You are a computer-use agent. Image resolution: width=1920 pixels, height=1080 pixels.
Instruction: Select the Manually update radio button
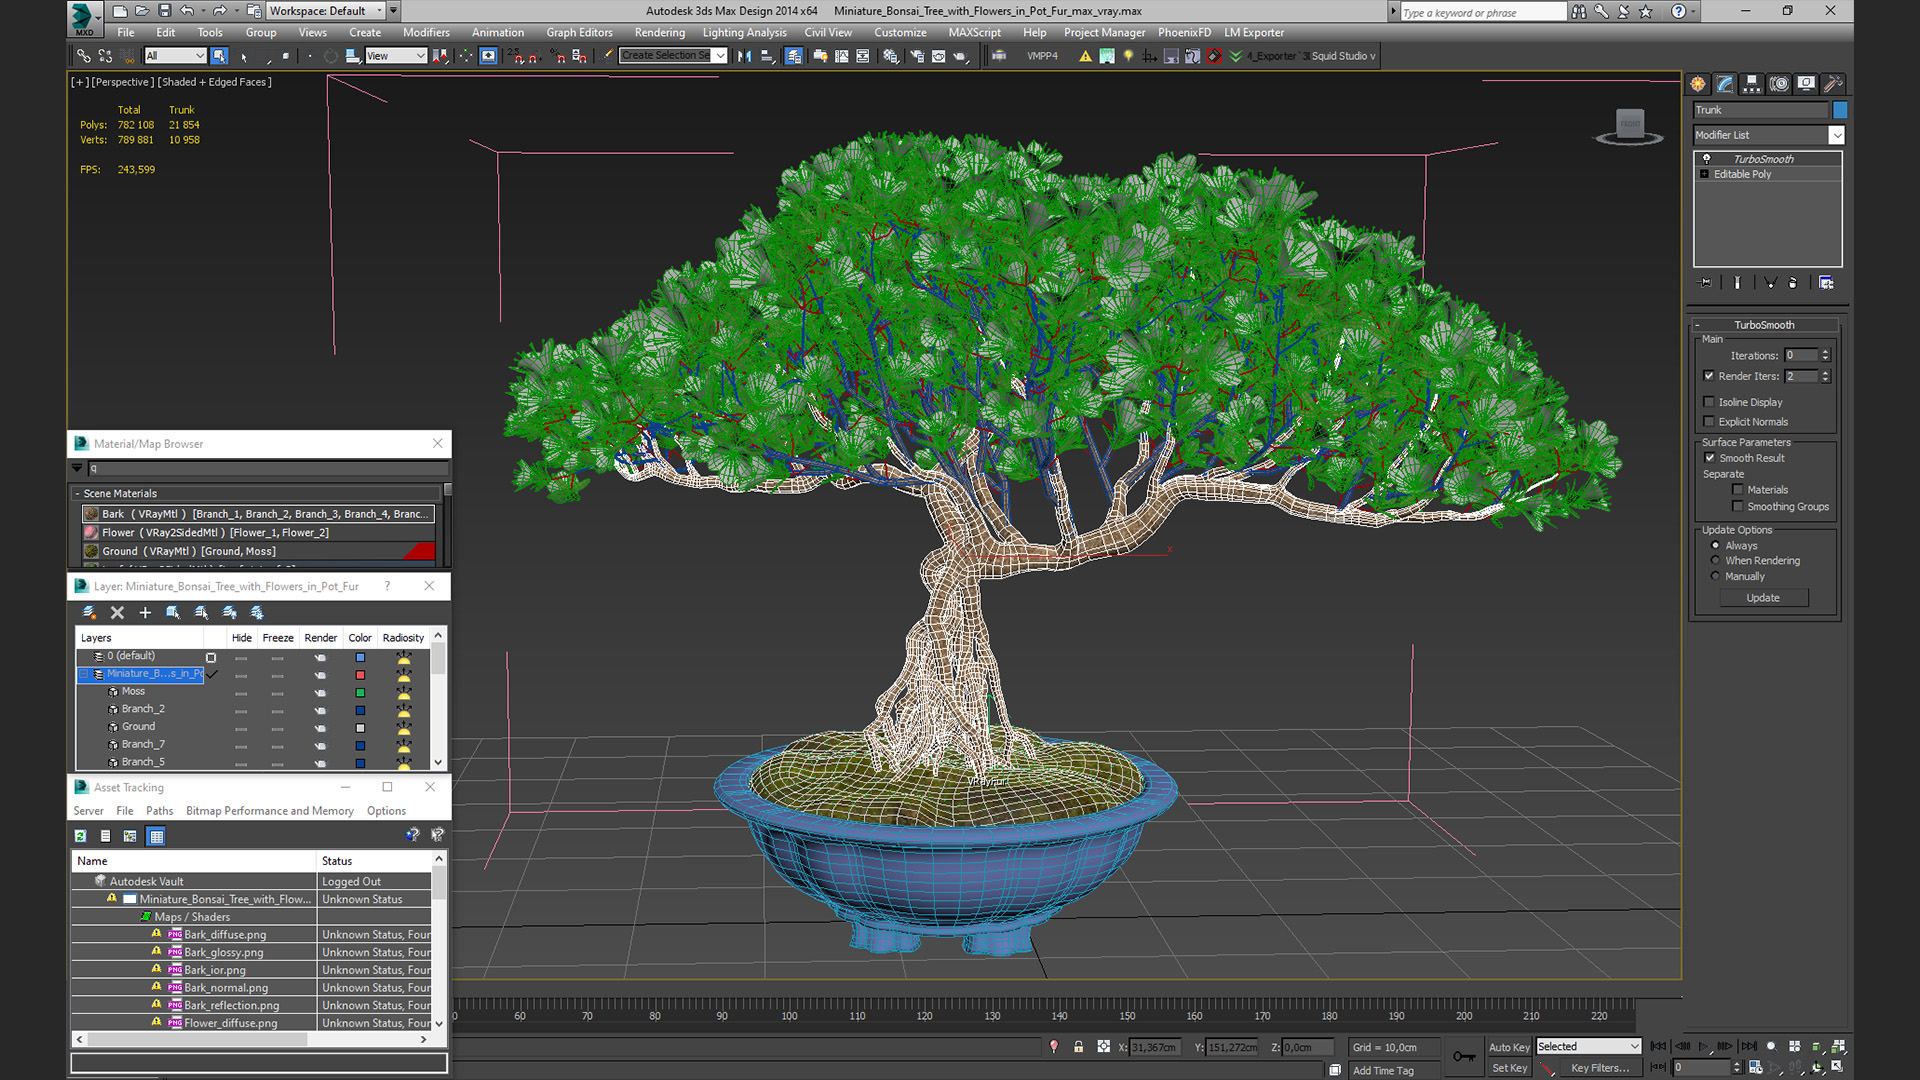[1716, 576]
